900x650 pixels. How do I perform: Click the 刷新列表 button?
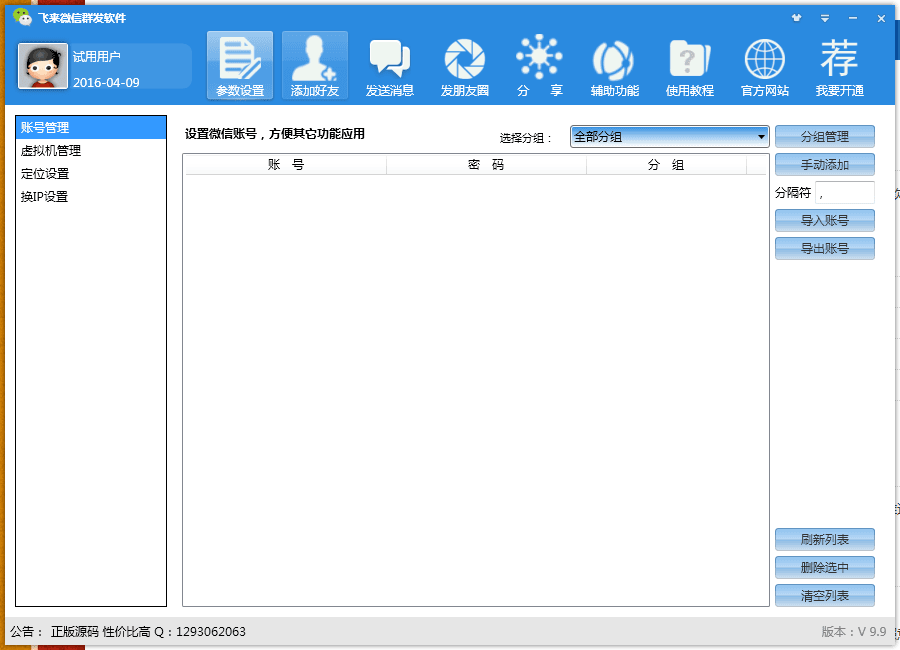tap(824, 540)
